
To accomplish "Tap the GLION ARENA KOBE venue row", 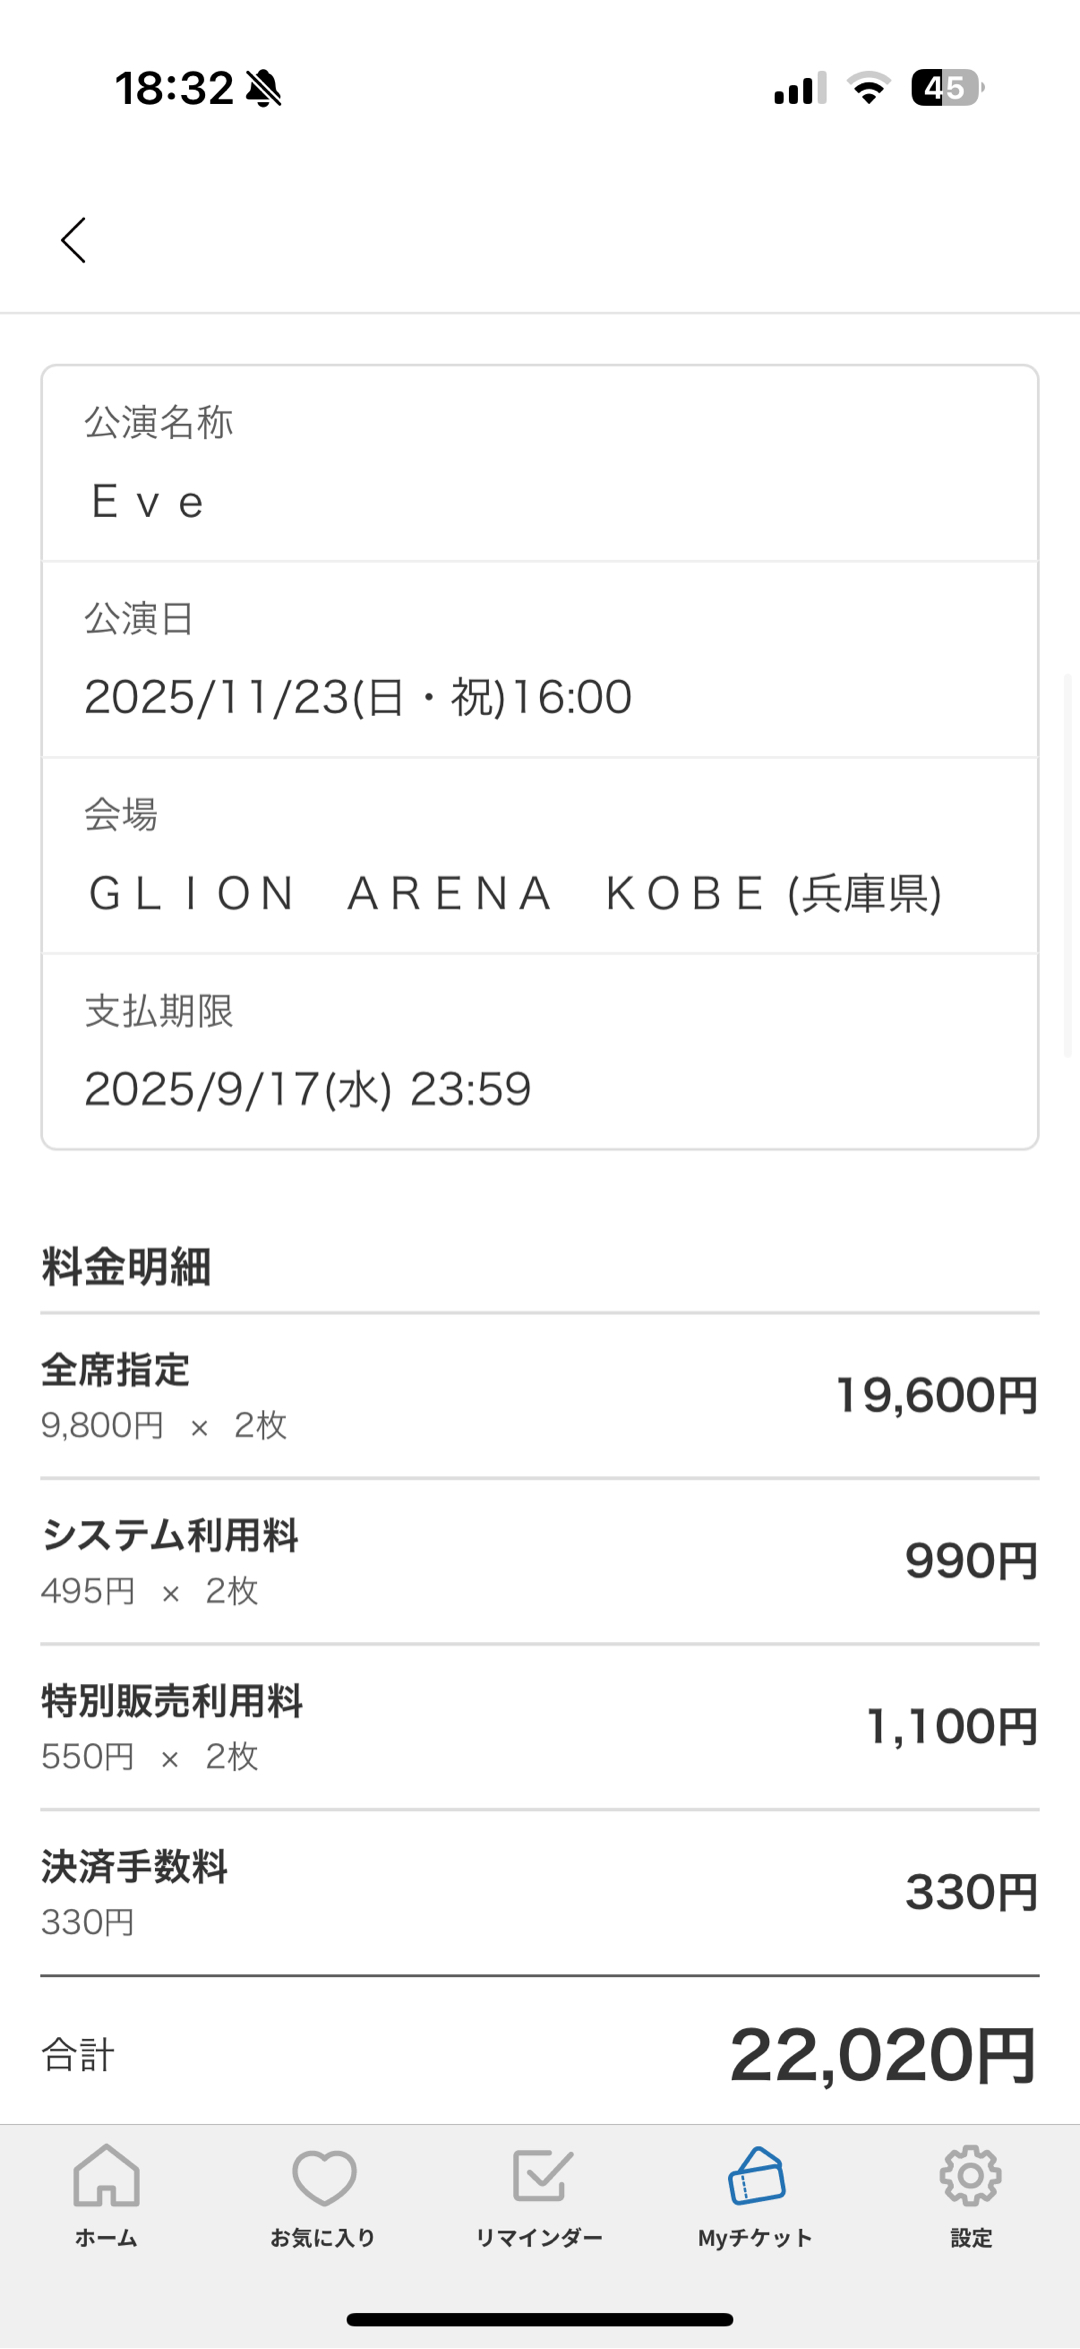I will point(540,856).
